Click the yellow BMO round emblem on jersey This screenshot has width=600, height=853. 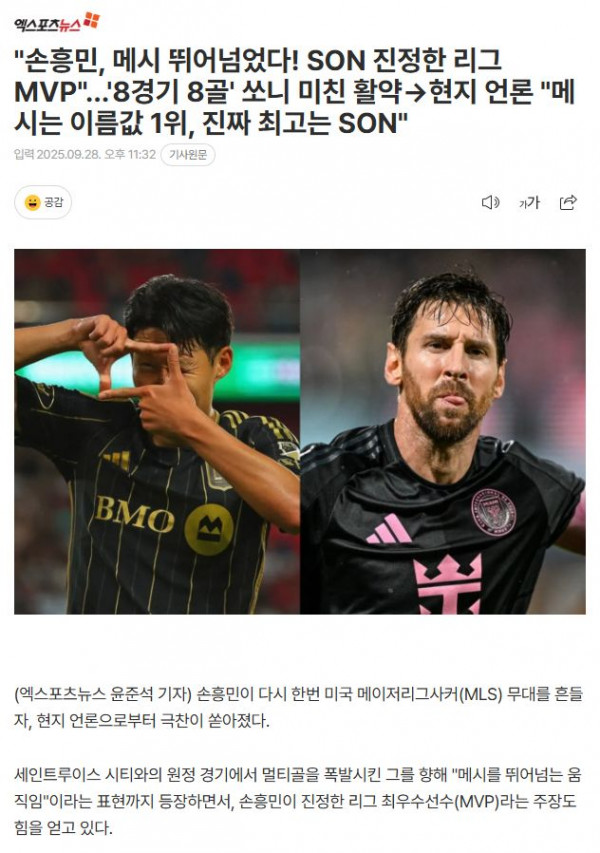[x=208, y=529]
